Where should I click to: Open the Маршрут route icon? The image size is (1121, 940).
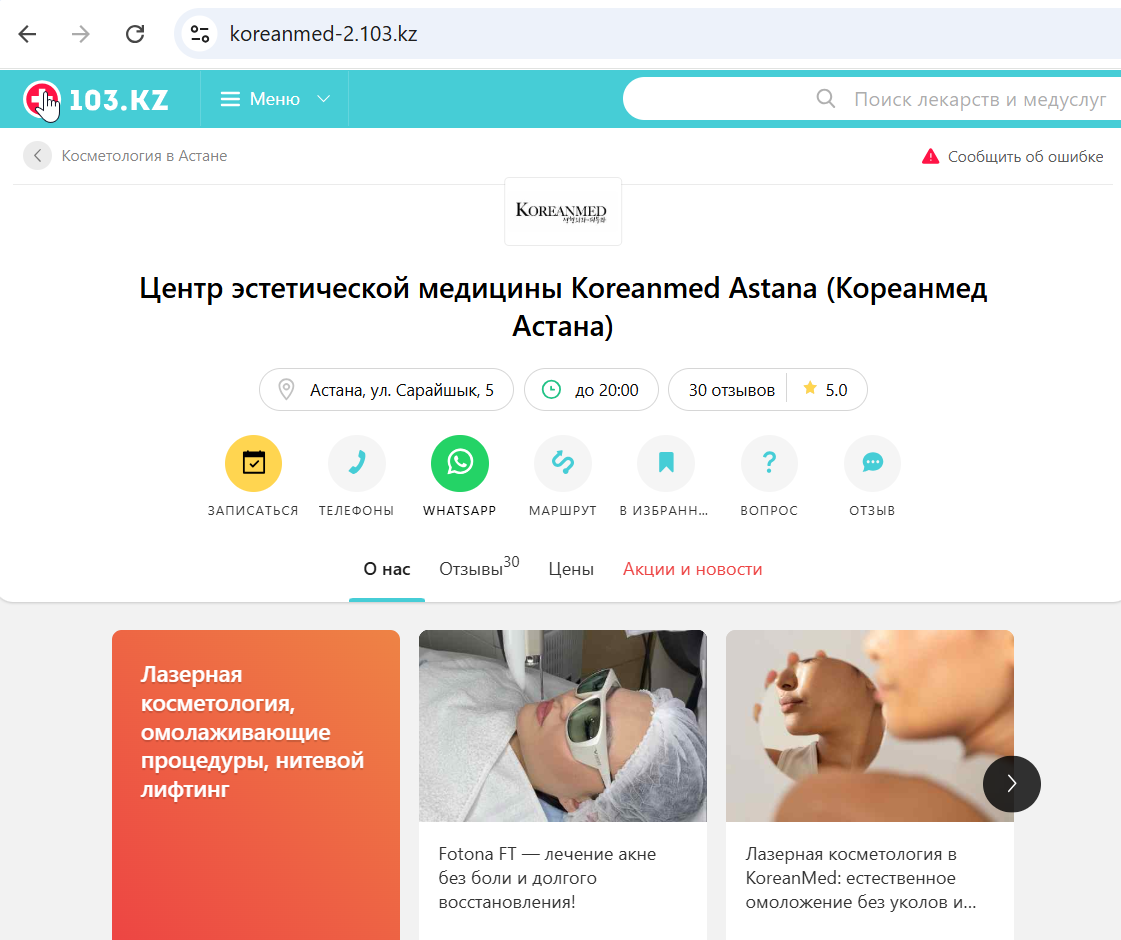[563, 463]
